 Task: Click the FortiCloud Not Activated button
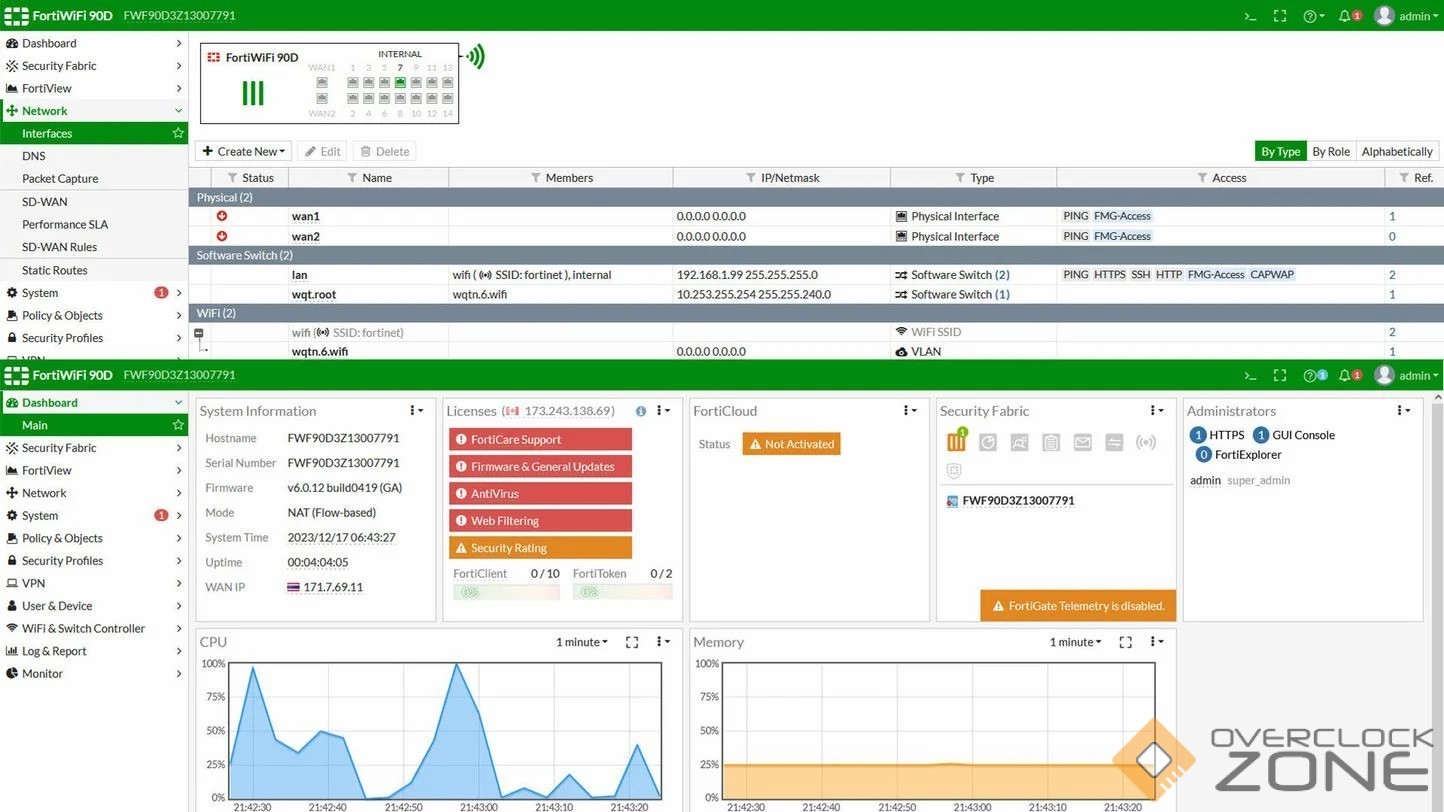click(x=791, y=444)
